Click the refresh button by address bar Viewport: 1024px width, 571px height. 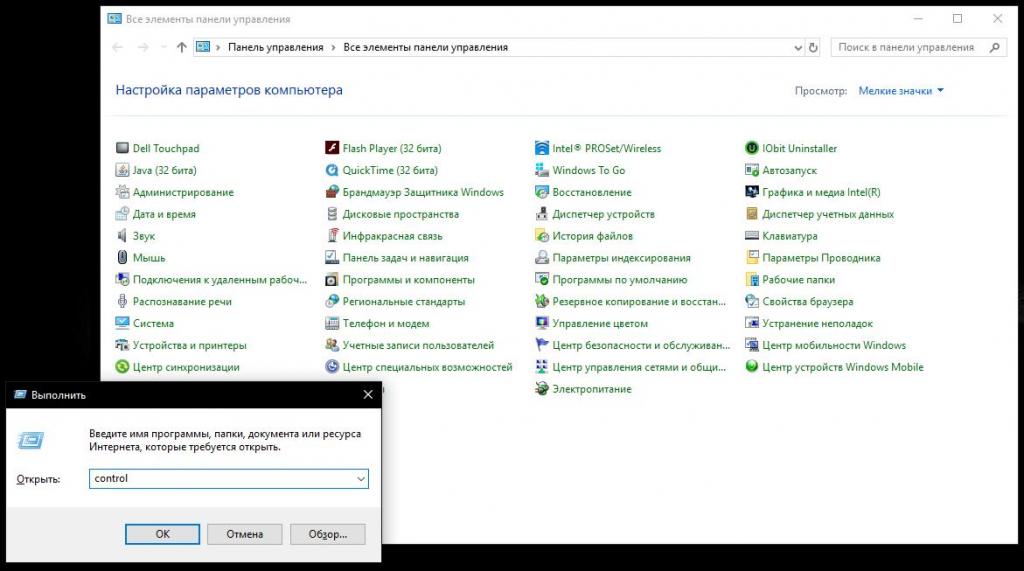click(x=813, y=48)
